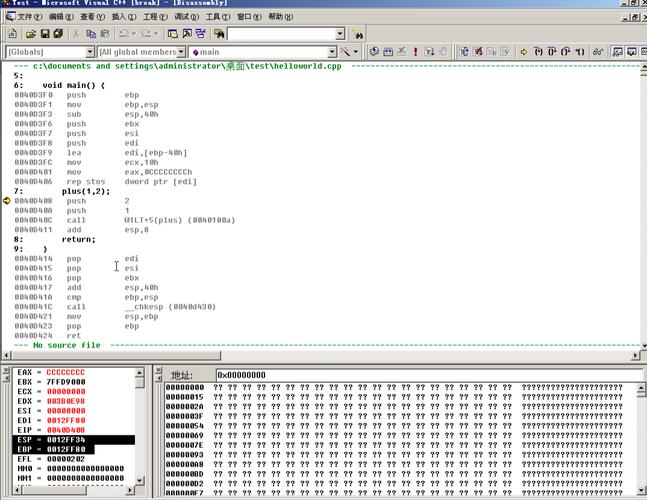Click the memory pane scroll-down arrow

coord(641,491)
